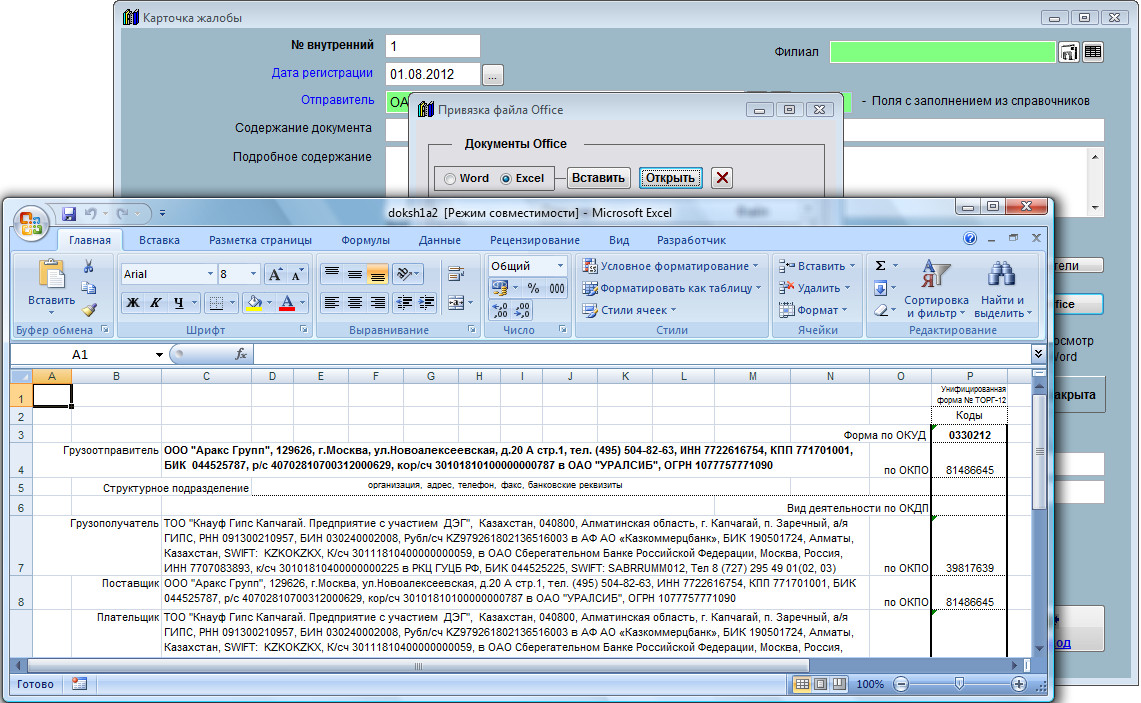
Task: Click the 'Открыть' button in dialog
Action: click(x=670, y=178)
